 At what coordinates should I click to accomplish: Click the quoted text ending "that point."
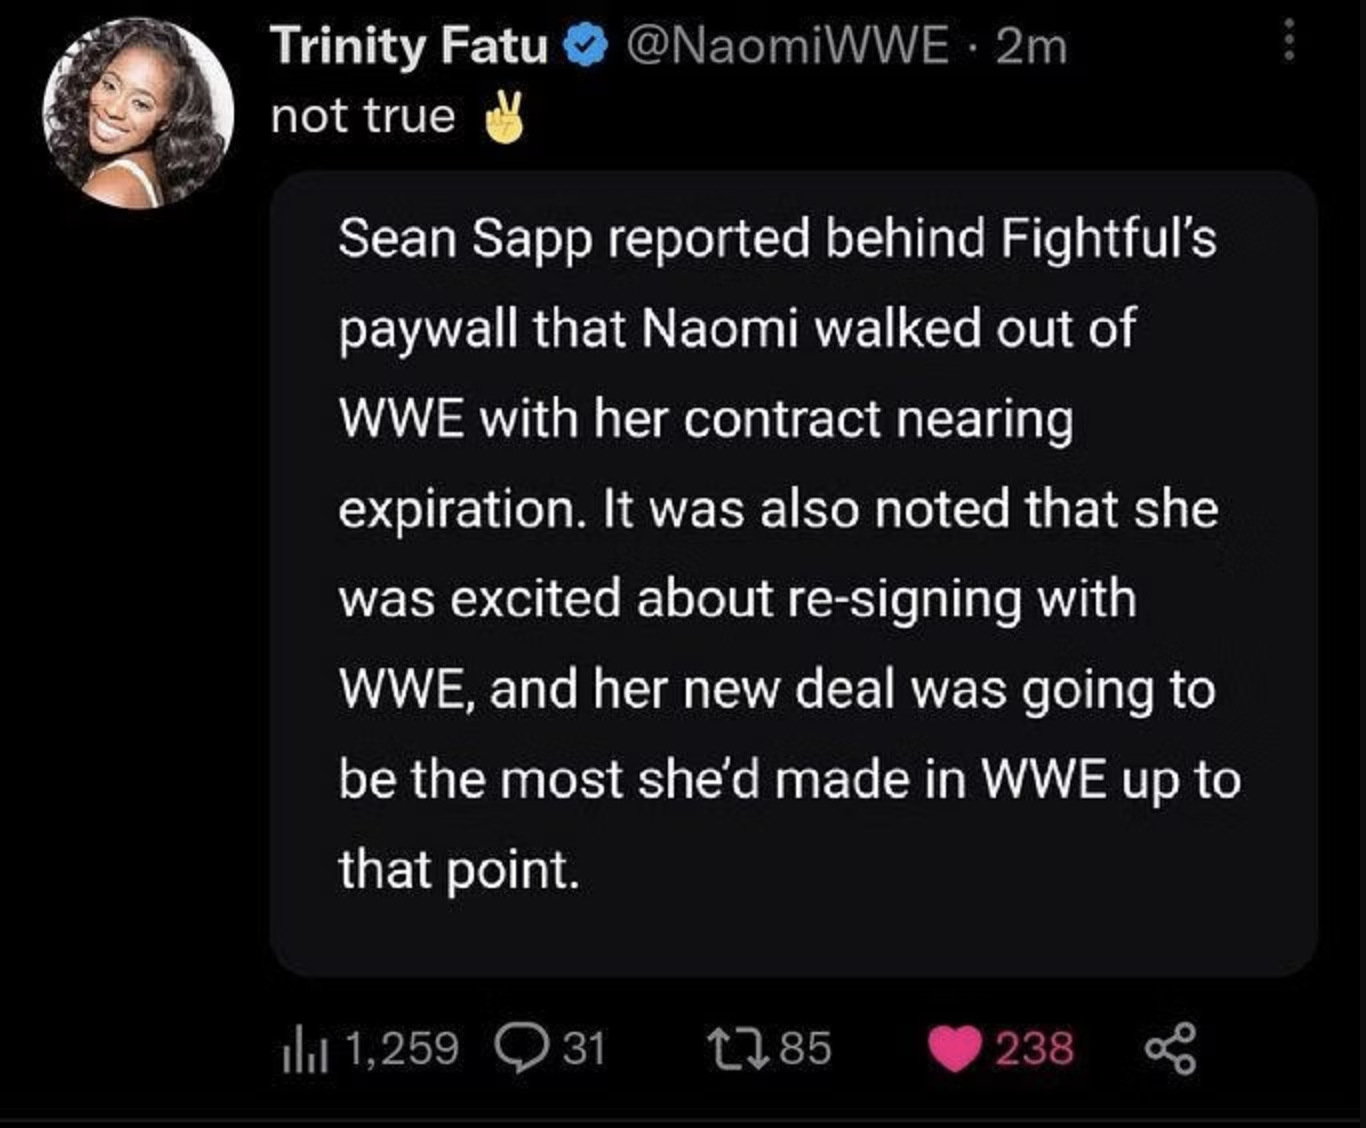tap(459, 869)
